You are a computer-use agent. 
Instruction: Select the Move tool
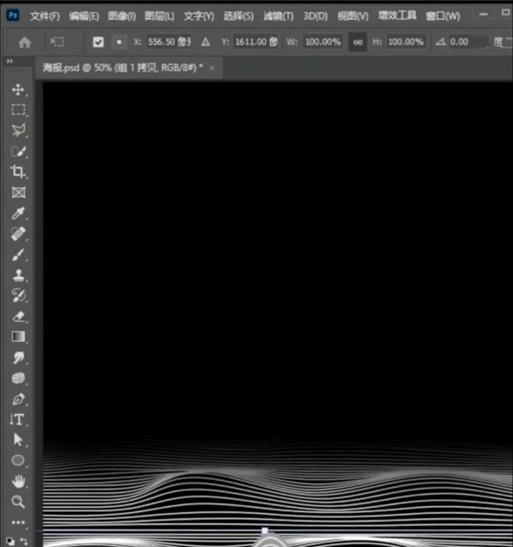coord(18,90)
